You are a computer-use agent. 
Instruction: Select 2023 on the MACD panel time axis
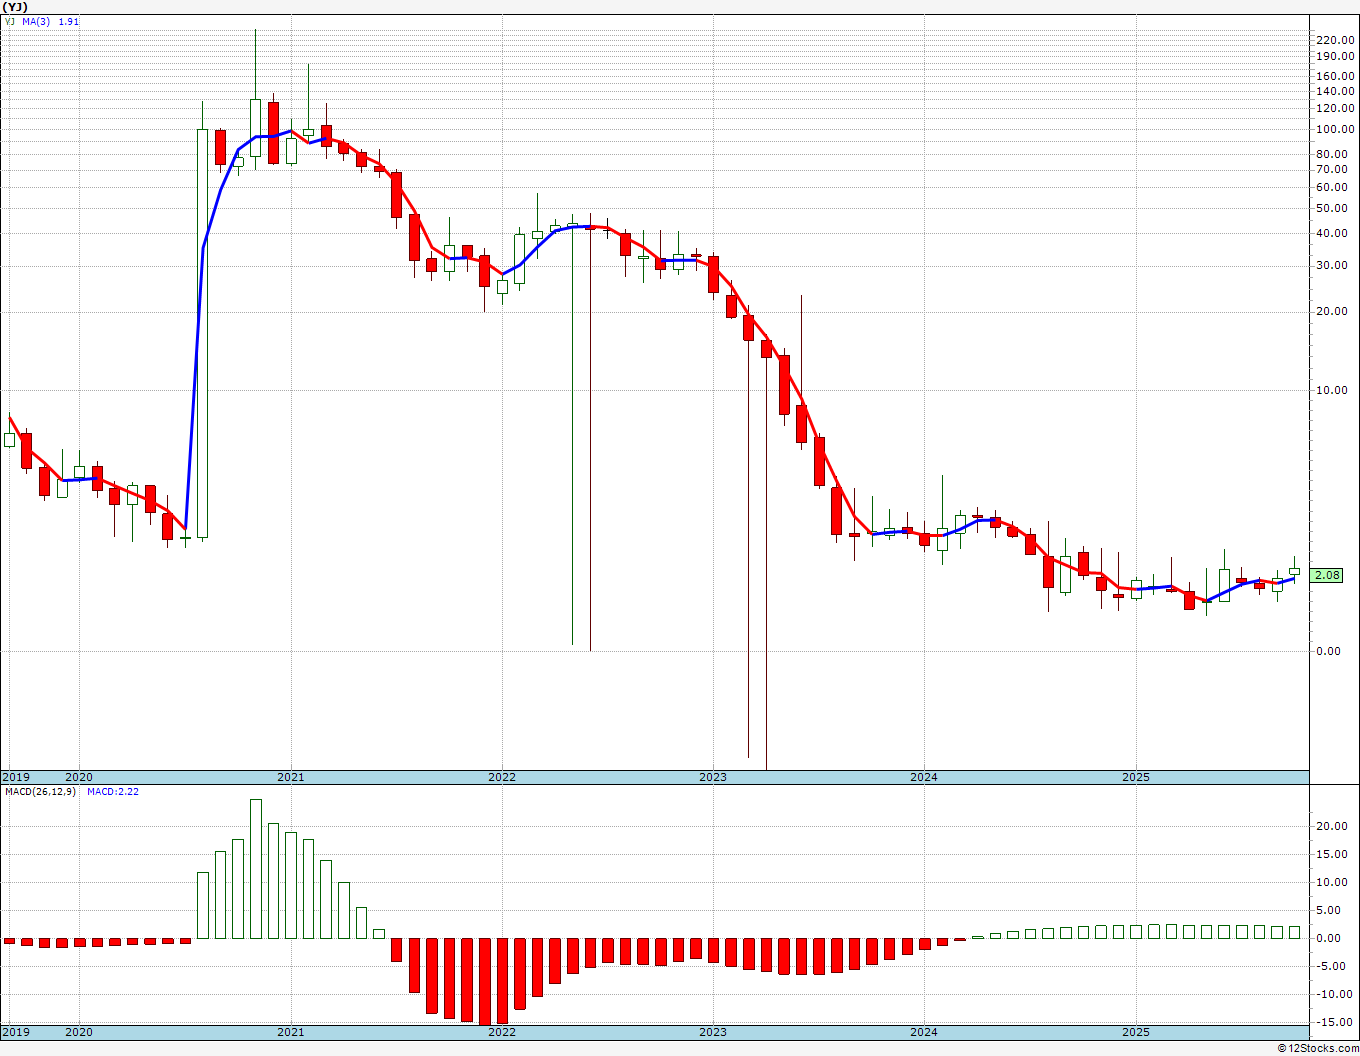tap(712, 1032)
